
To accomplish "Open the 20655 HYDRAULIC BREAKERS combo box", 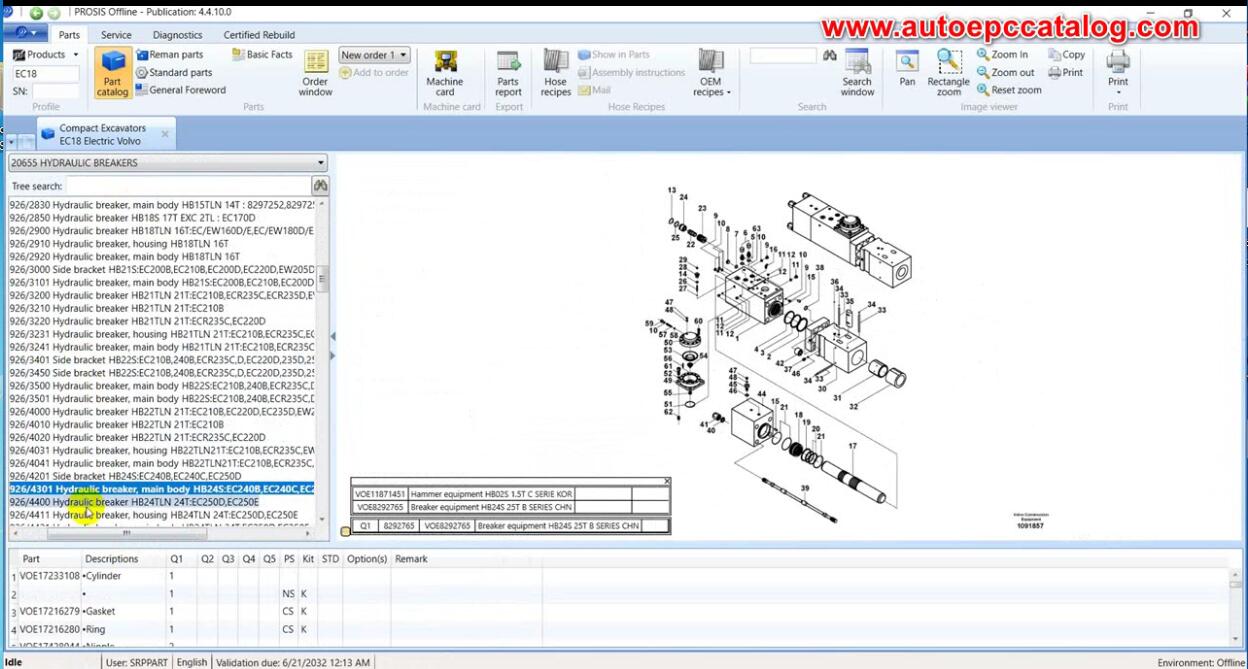I will (x=168, y=163).
